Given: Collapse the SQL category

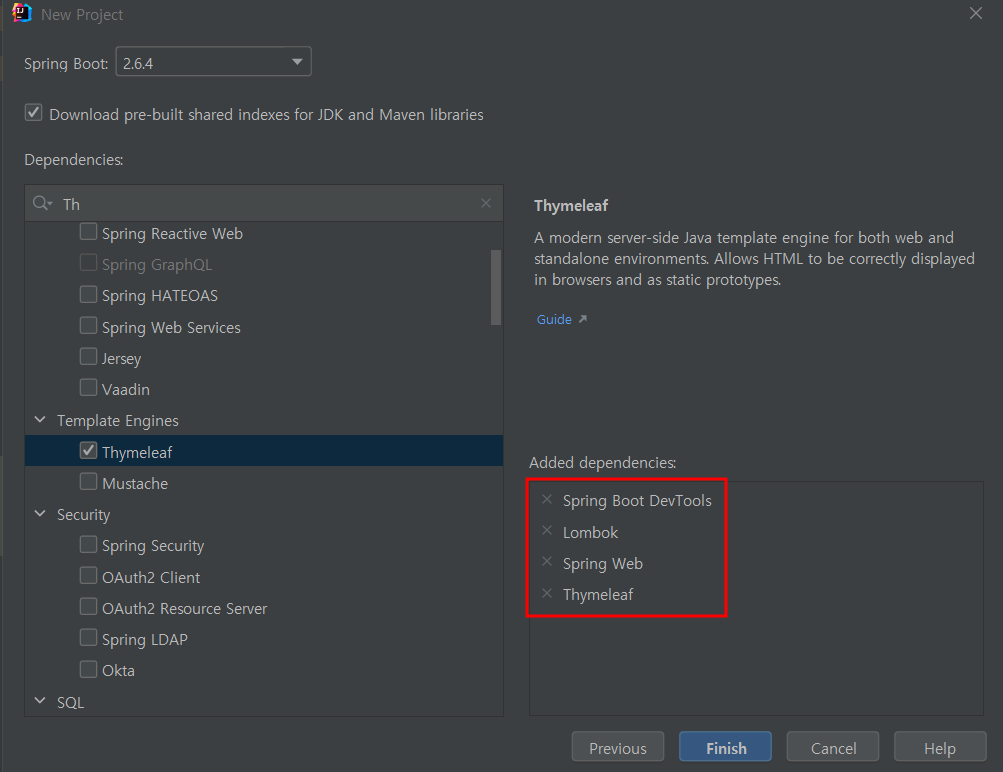Looking at the screenshot, I should [40, 701].
